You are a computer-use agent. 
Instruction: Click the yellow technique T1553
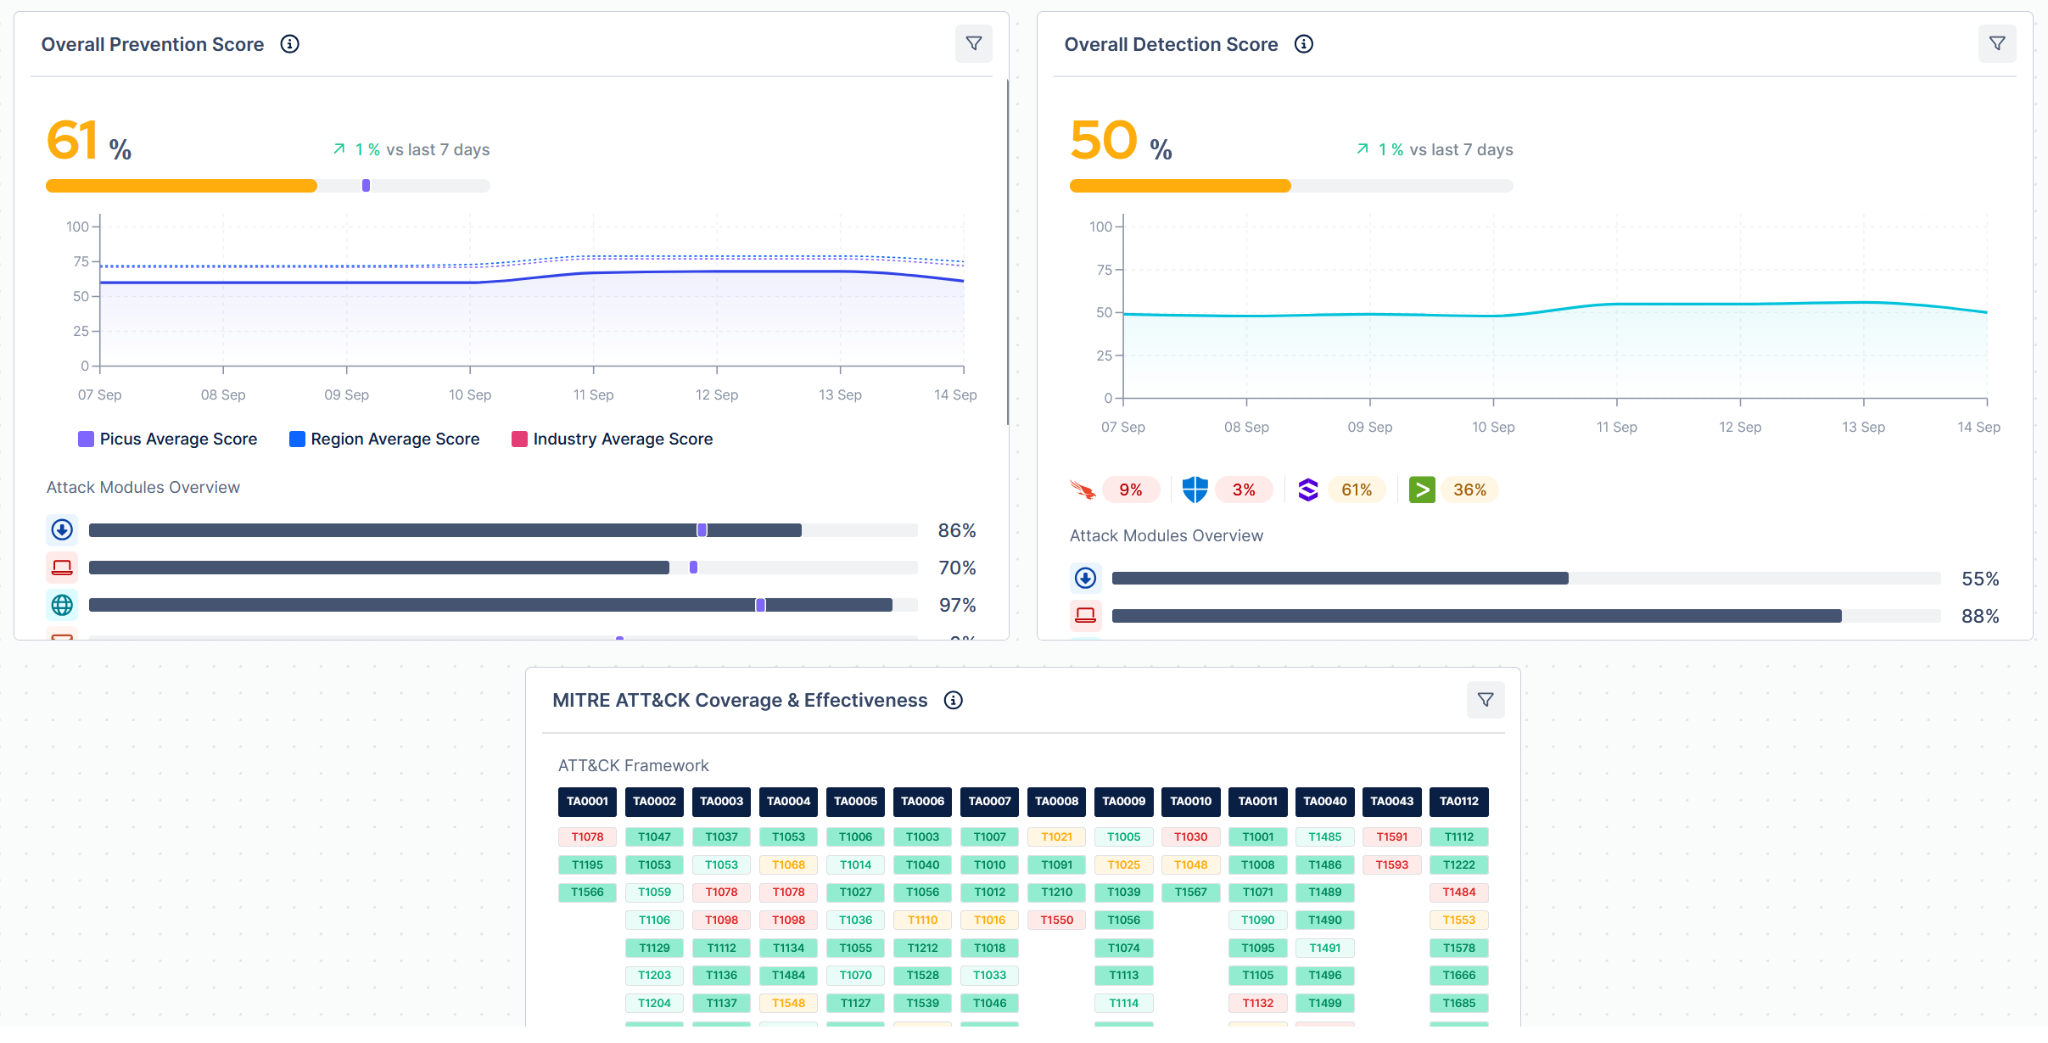[x=1459, y=920]
